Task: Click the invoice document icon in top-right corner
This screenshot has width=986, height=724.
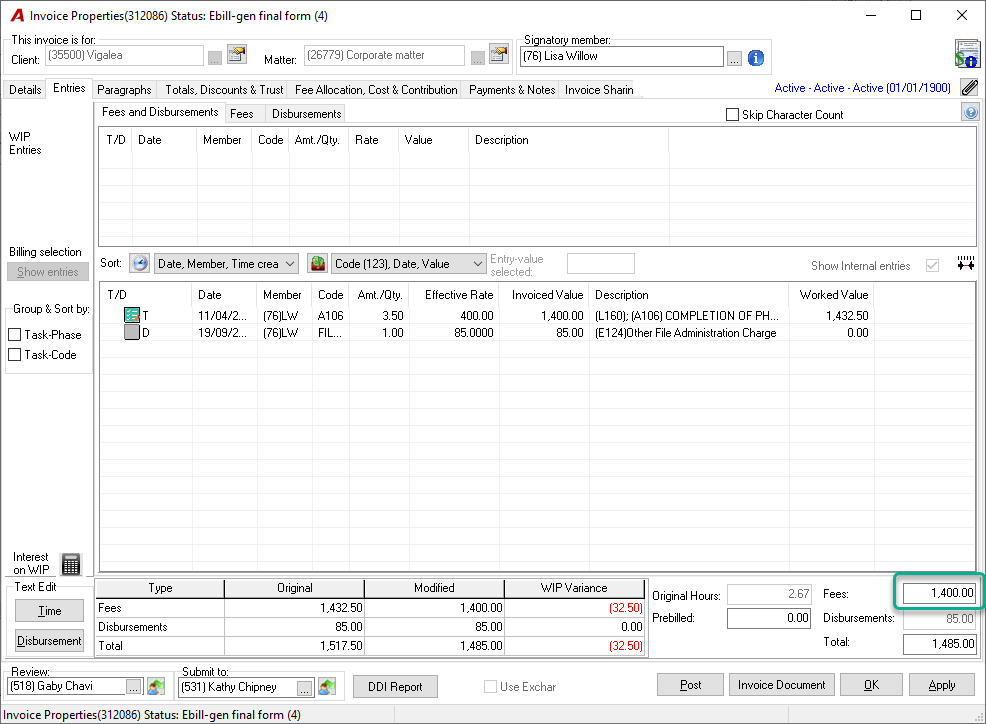Action: click(x=967, y=53)
